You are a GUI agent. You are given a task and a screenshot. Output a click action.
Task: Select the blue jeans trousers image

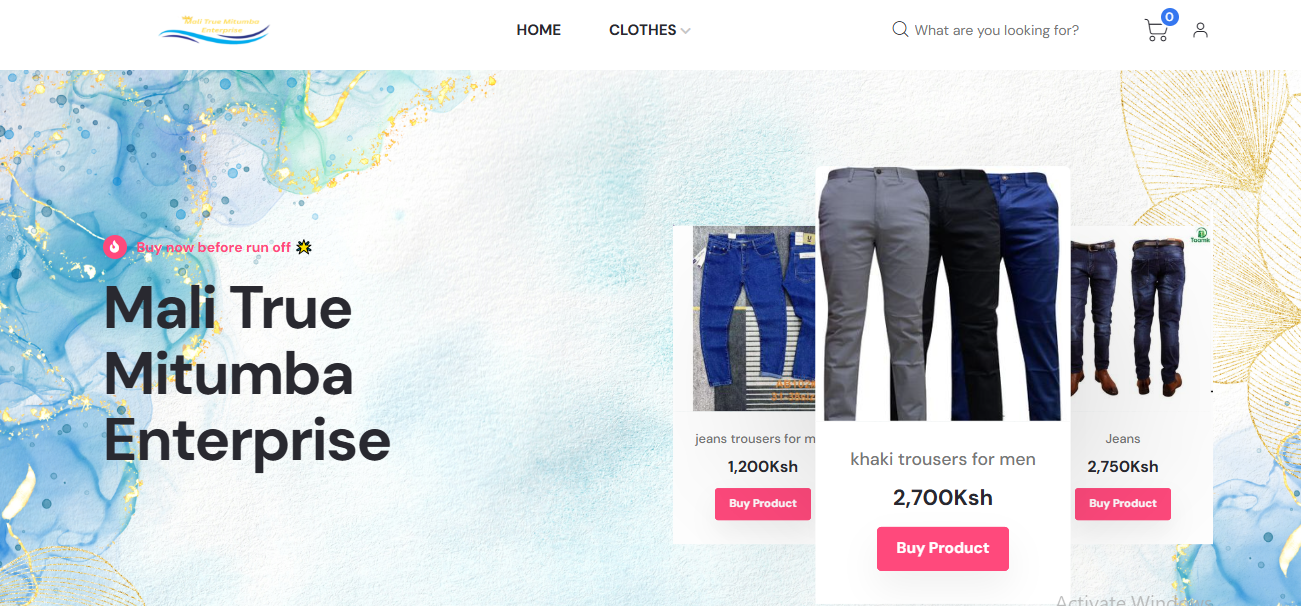click(x=754, y=319)
